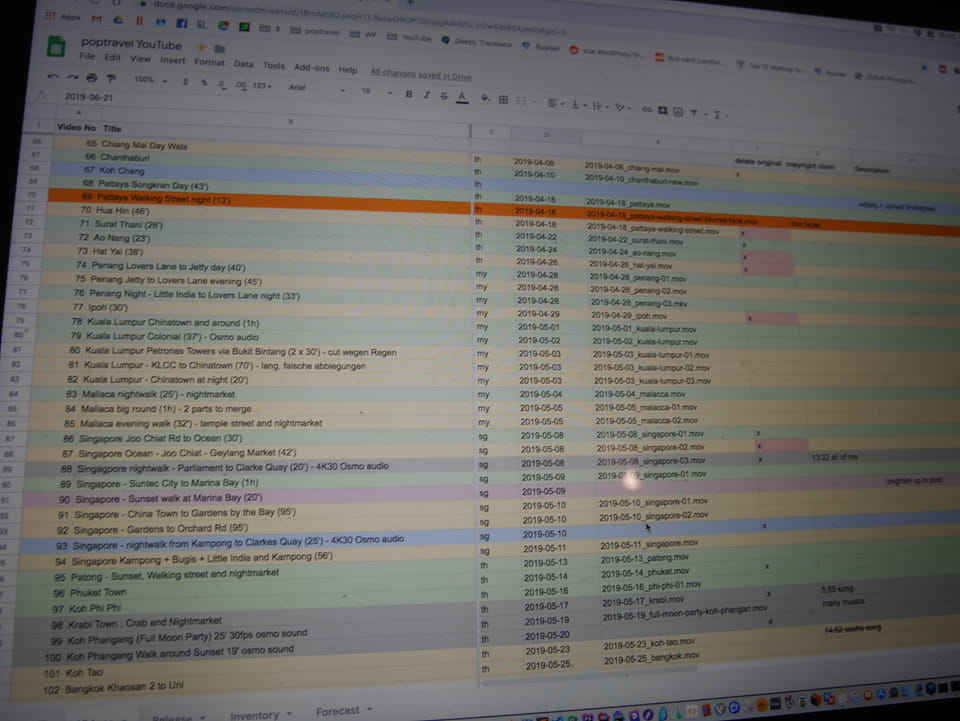The image size is (960, 721).
Task: Select the Paint format tool
Action: point(108,79)
